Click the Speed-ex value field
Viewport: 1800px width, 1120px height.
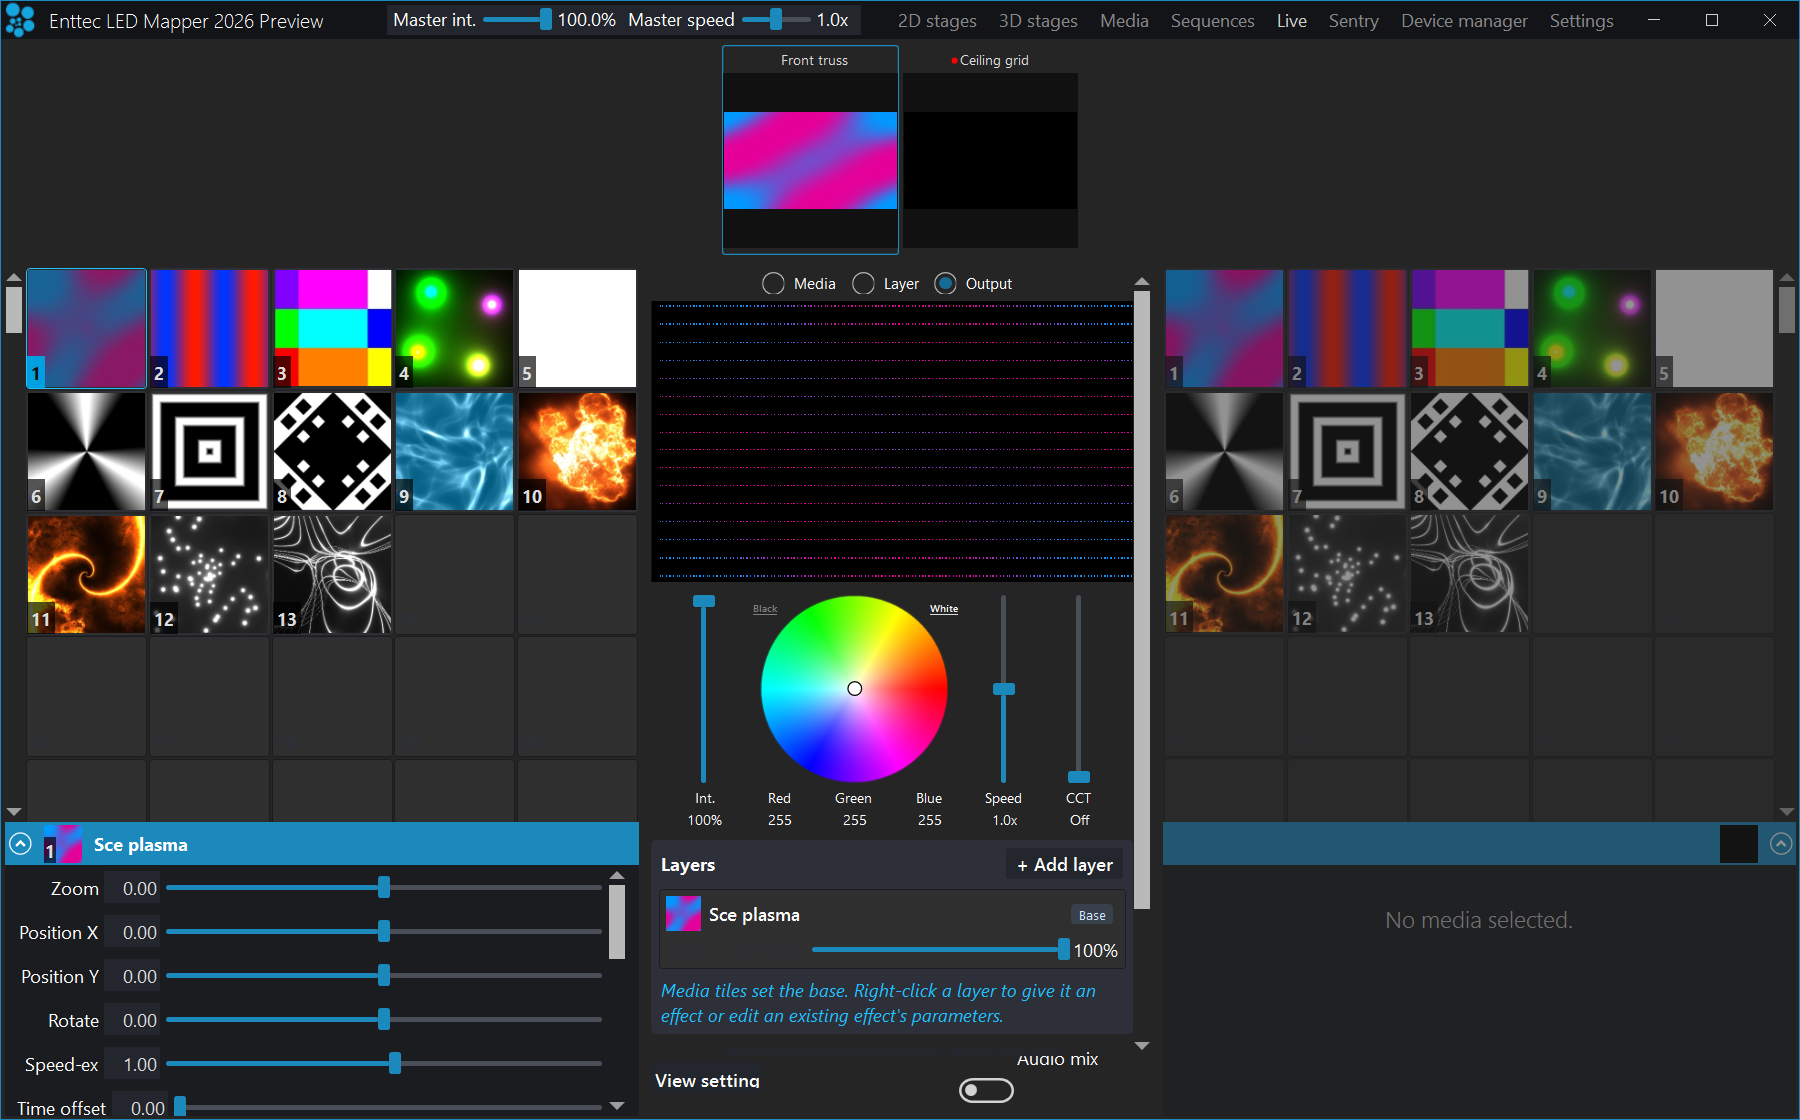(135, 1064)
